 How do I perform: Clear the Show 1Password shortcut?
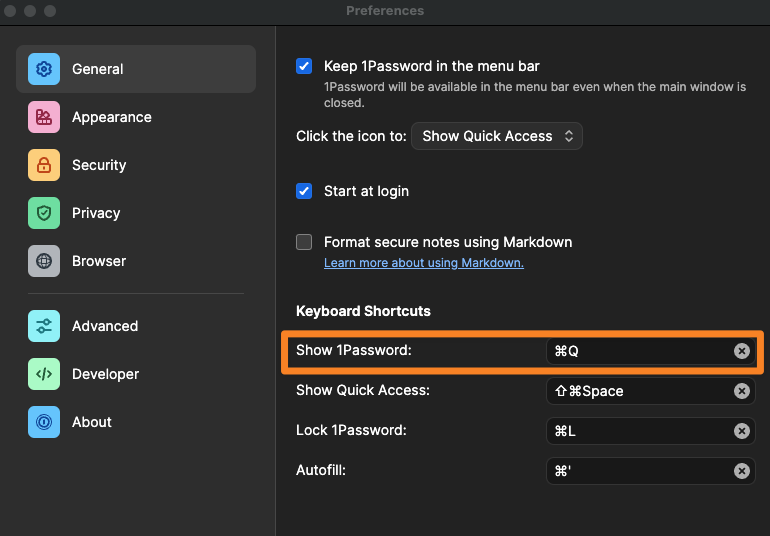(x=741, y=351)
